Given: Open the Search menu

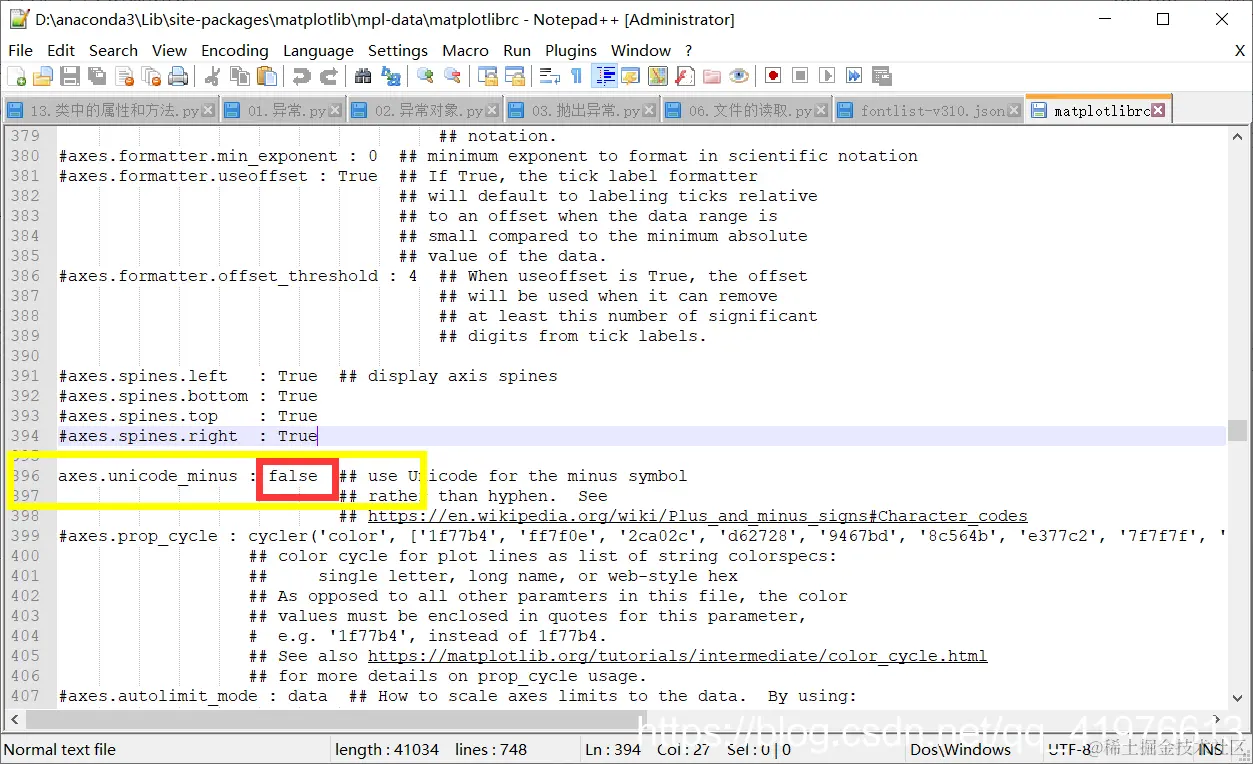Looking at the screenshot, I should coord(113,50).
